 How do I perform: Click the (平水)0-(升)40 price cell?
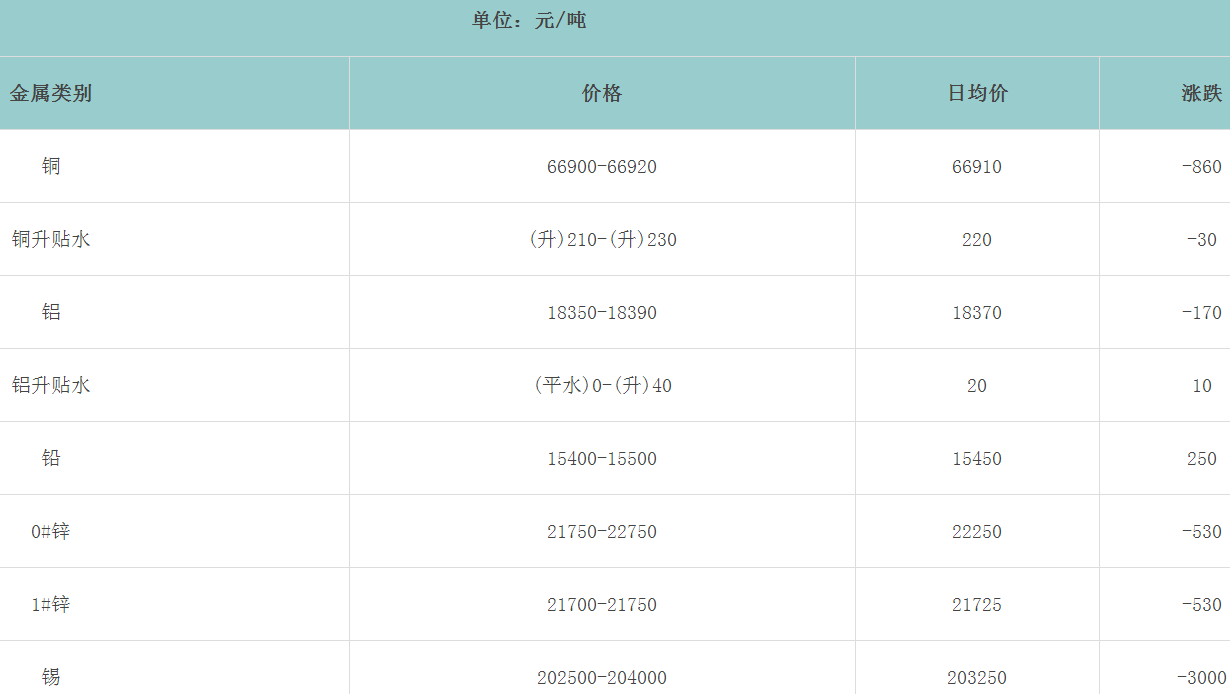point(602,386)
